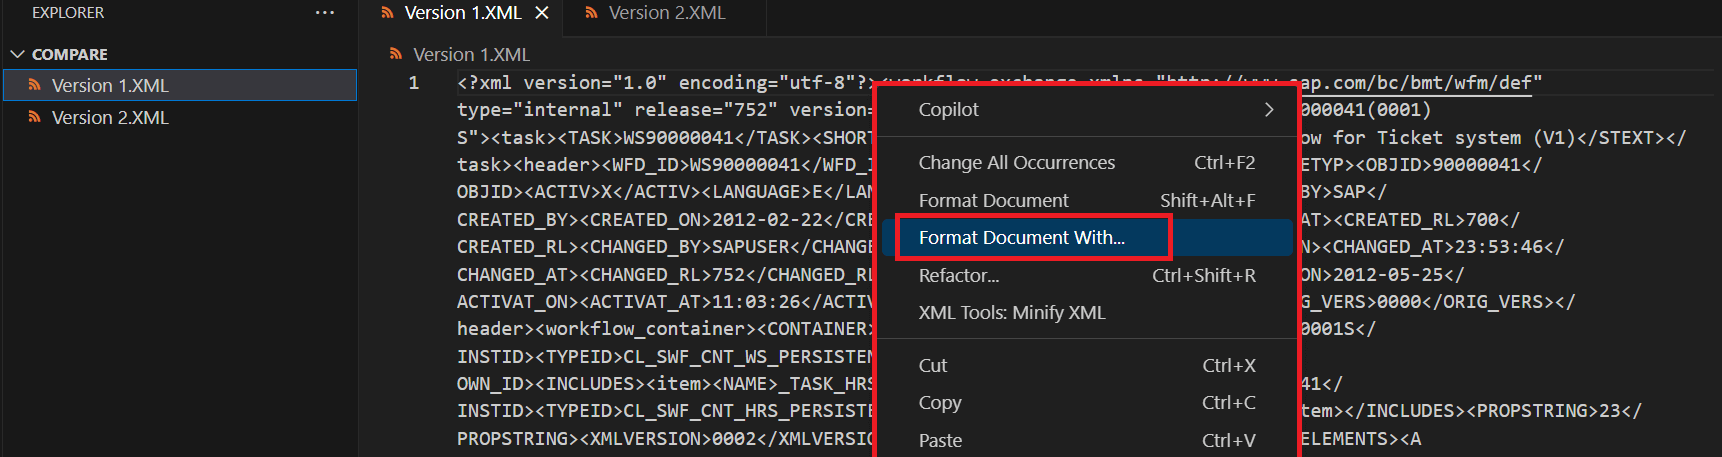Open Explorer more actions ellipsis
This screenshot has height=457, width=1722.
325,13
